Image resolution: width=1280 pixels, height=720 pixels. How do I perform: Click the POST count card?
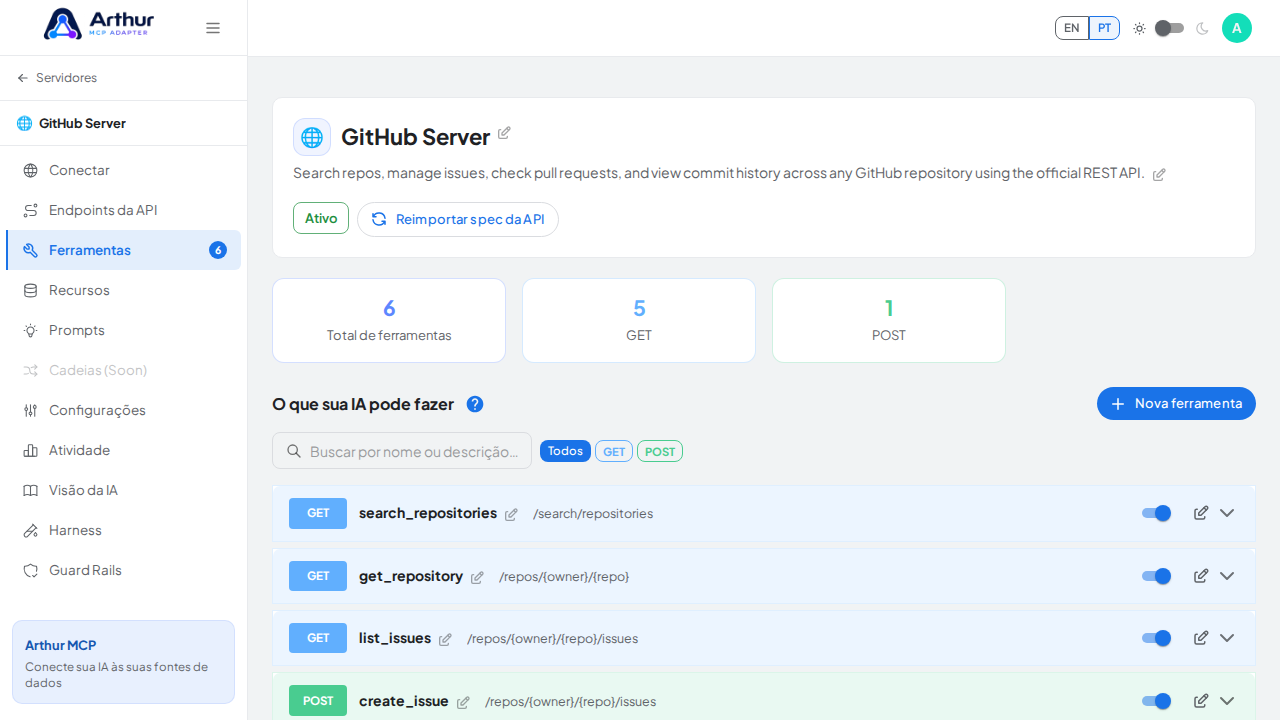point(889,320)
